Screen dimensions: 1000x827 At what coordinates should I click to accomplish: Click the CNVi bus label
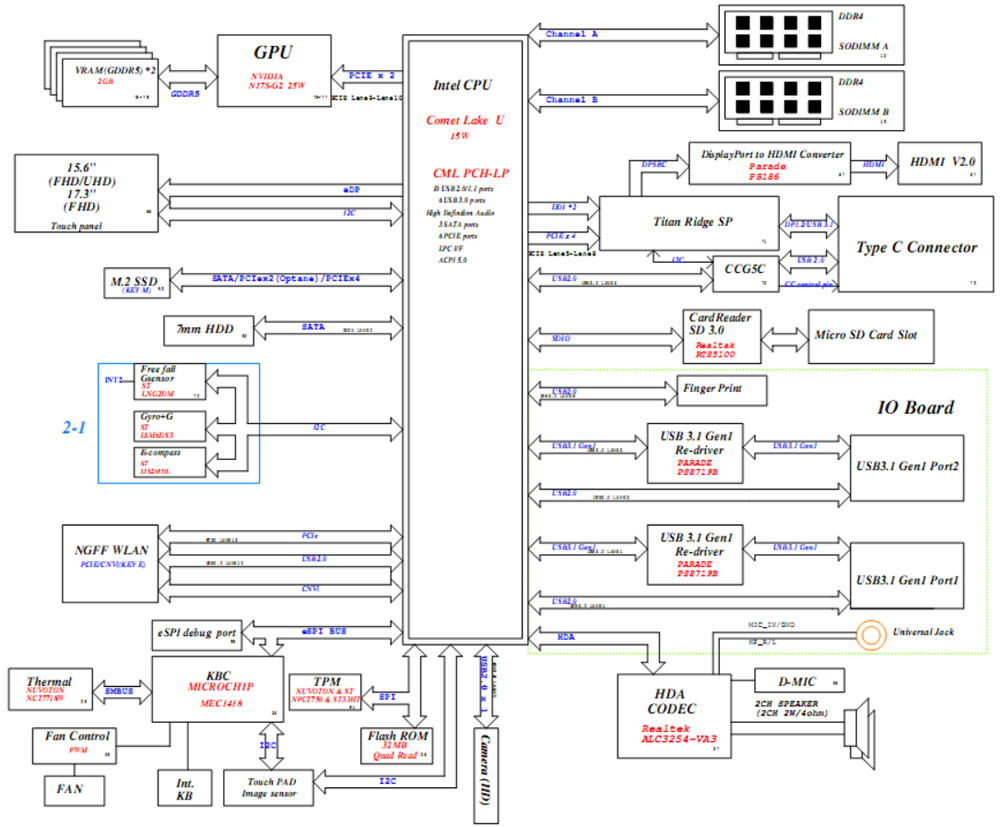point(311,589)
